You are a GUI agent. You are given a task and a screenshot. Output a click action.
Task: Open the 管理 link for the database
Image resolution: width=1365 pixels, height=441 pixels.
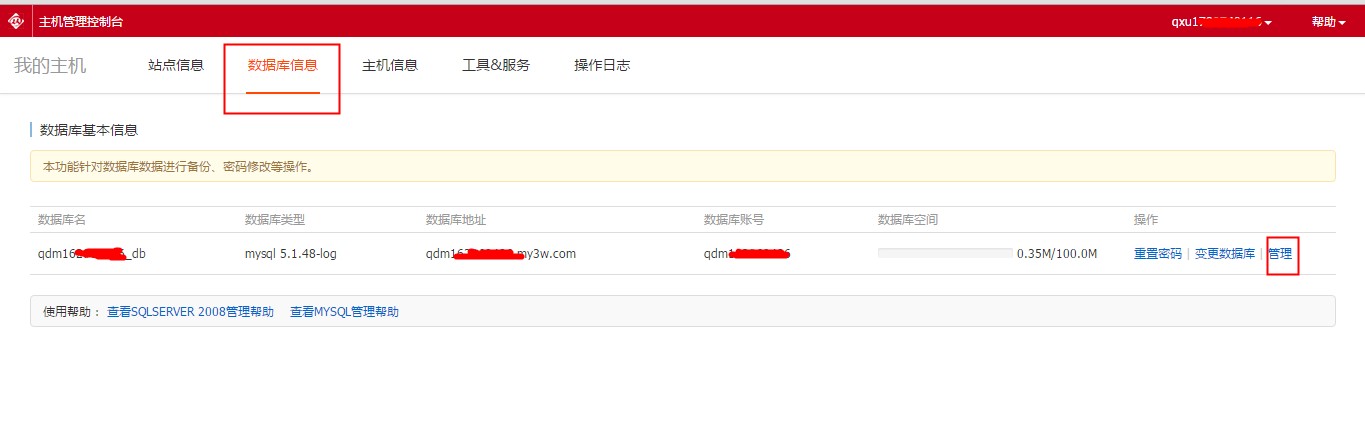click(1280, 254)
